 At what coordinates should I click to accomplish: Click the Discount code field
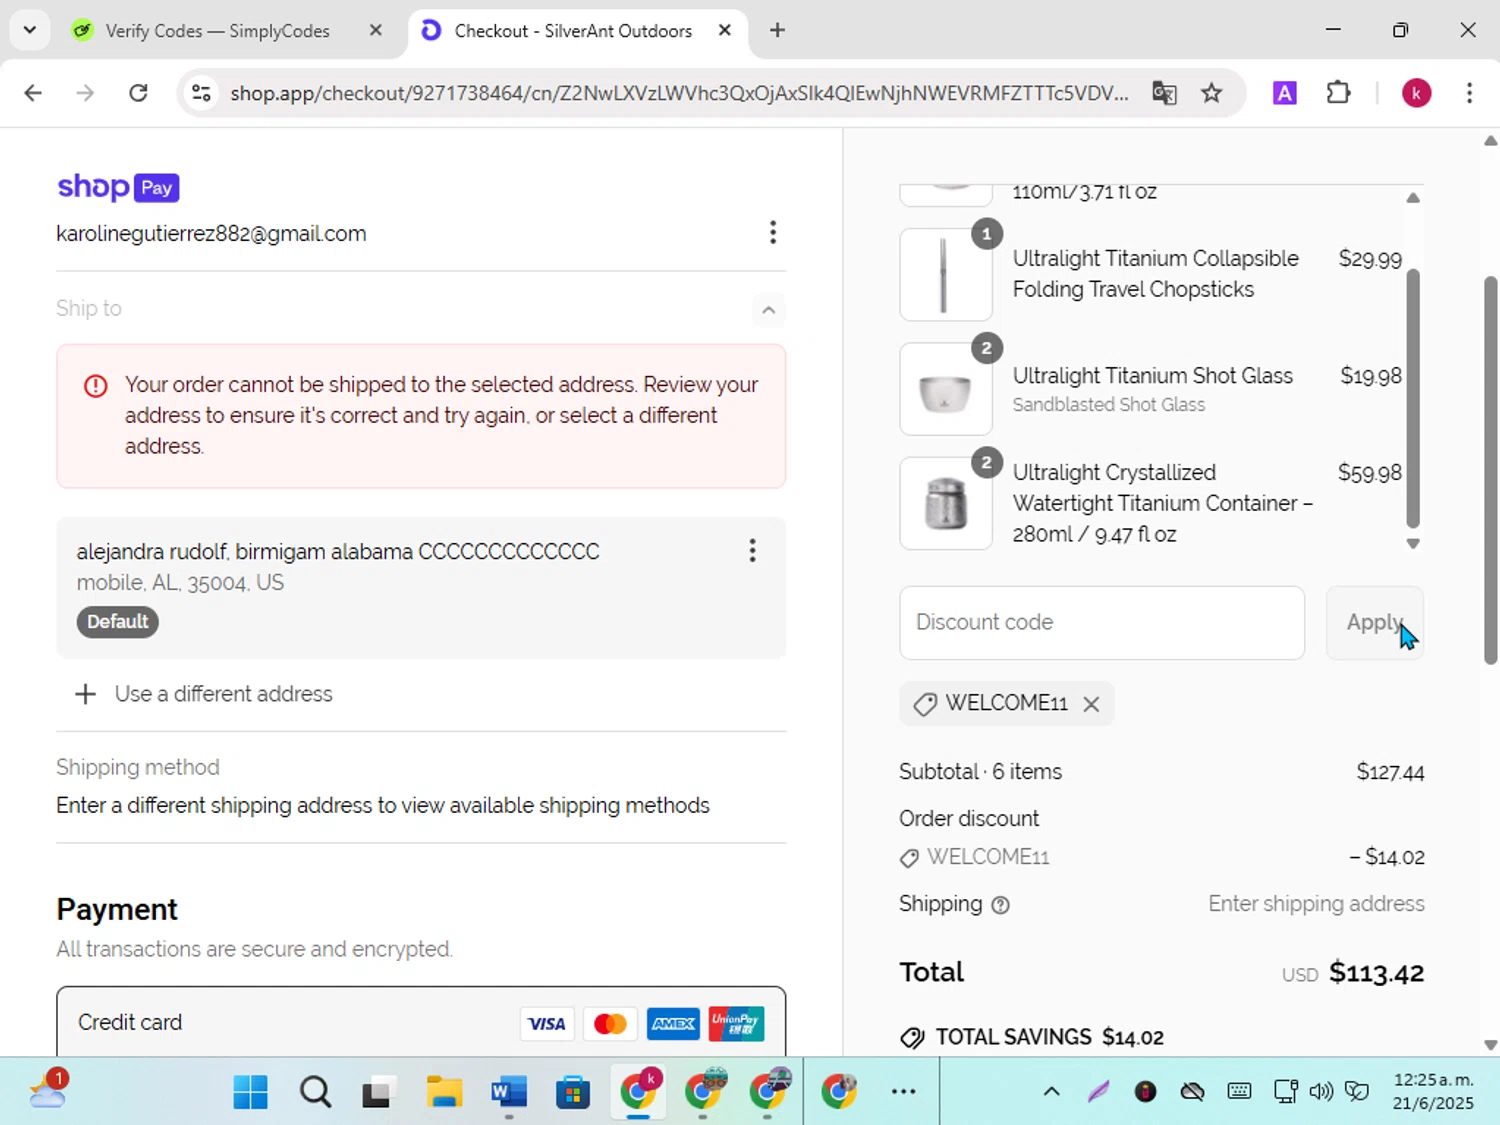pyautogui.click(x=1102, y=622)
